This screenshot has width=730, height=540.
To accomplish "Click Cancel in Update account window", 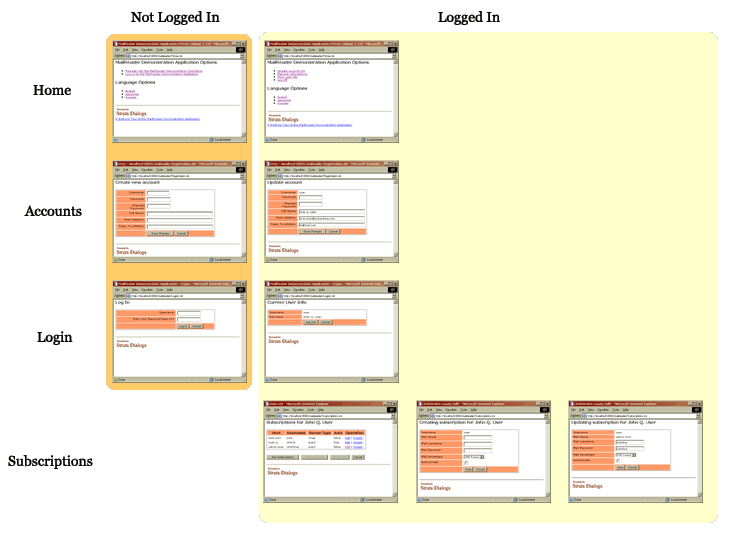I will (x=333, y=231).
